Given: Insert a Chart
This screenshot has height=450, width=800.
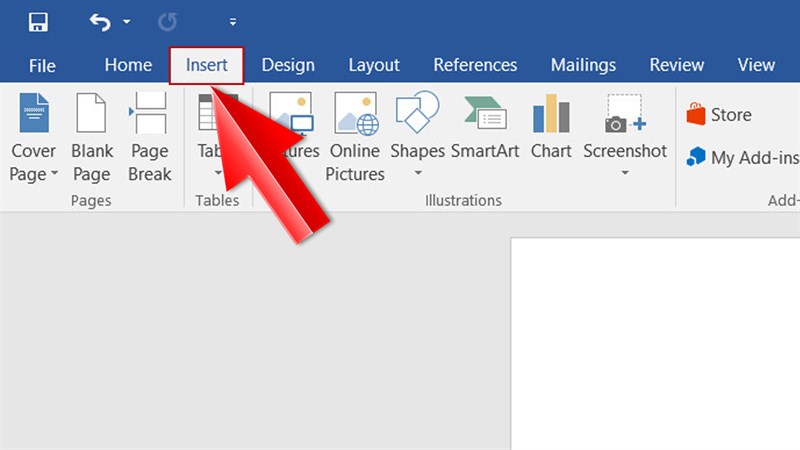Looking at the screenshot, I should [x=551, y=127].
